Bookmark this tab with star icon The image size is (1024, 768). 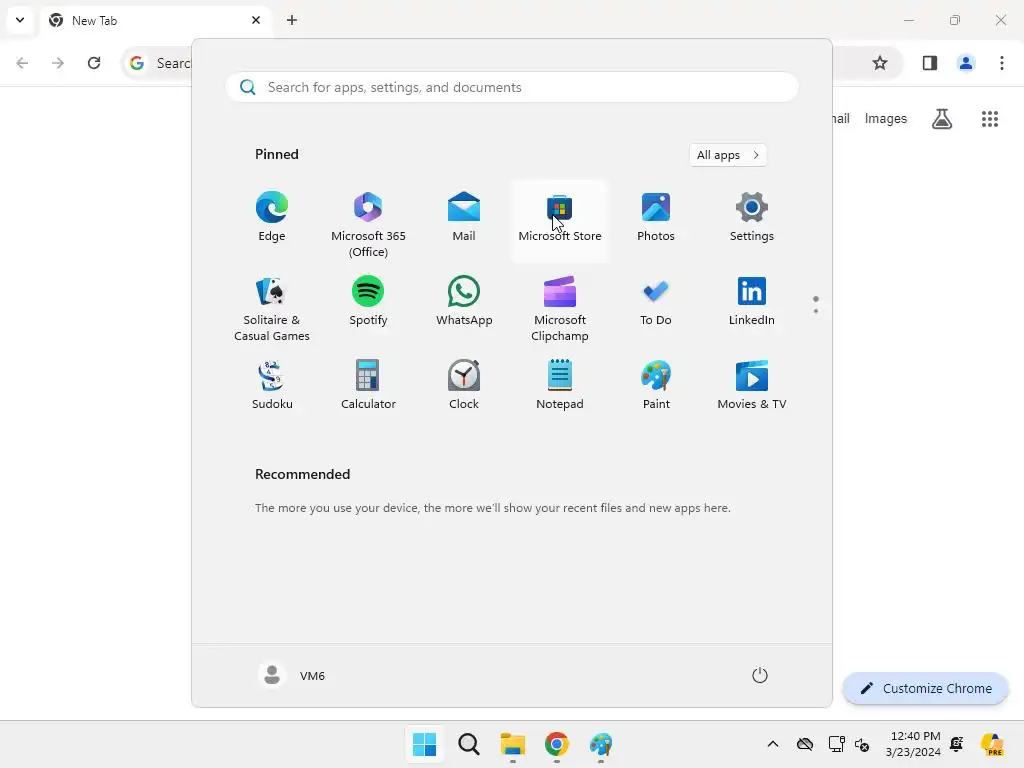(x=880, y=63)
